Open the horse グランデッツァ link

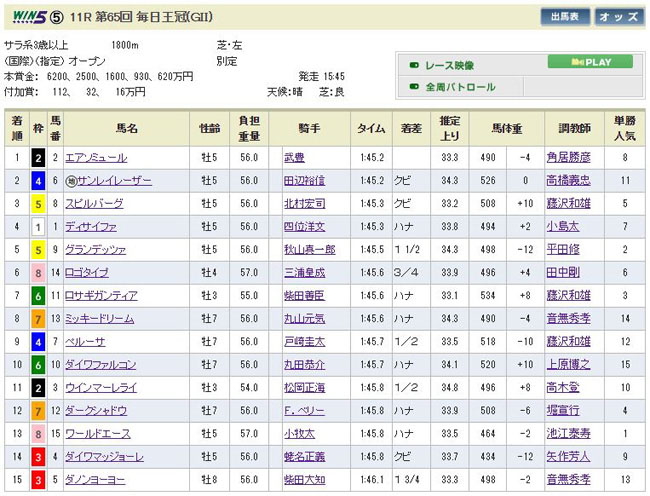pos(96,250)
